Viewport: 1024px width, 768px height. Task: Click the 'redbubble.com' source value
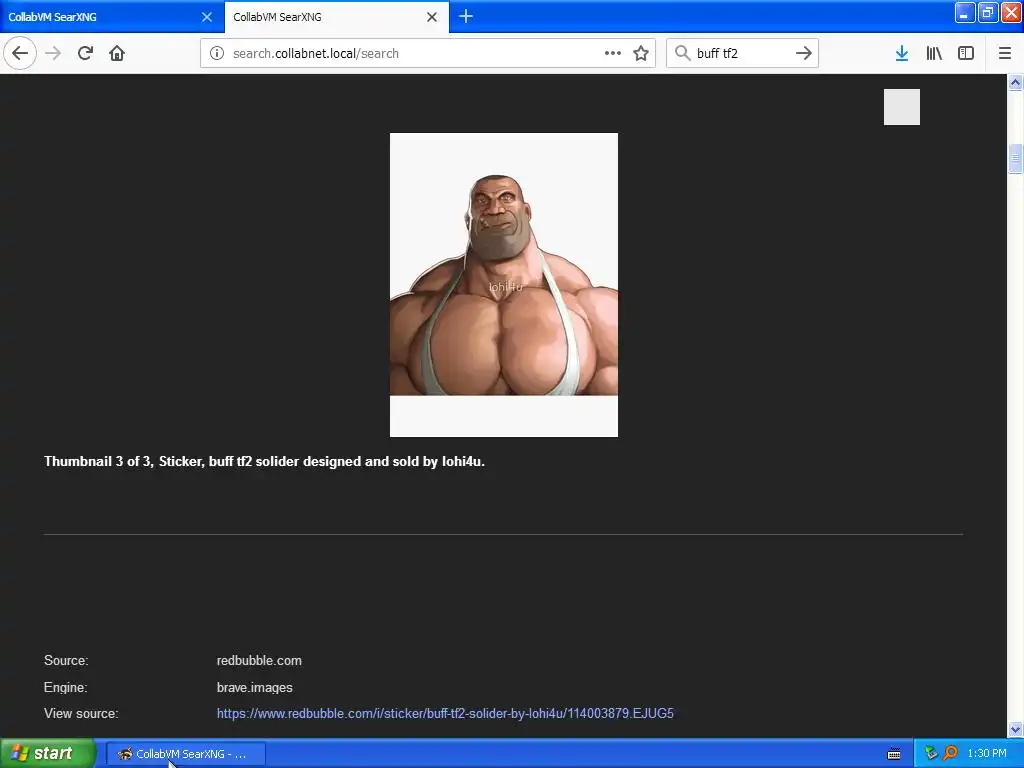point(259,660)
